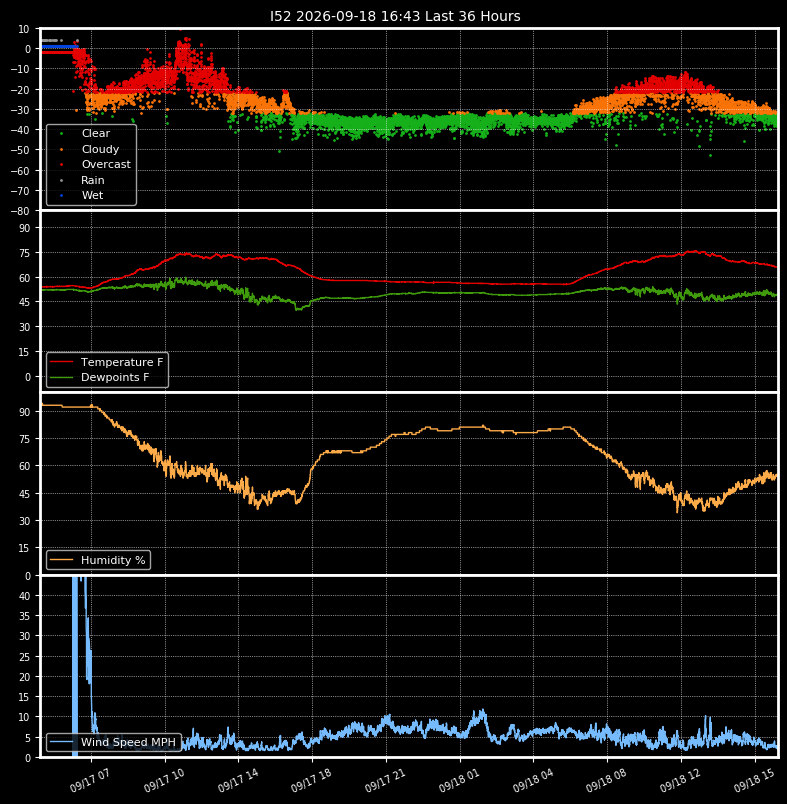Click the '09/18 08' x-axis tick label
Screen dimensions: 787x804
click(606, 781)
